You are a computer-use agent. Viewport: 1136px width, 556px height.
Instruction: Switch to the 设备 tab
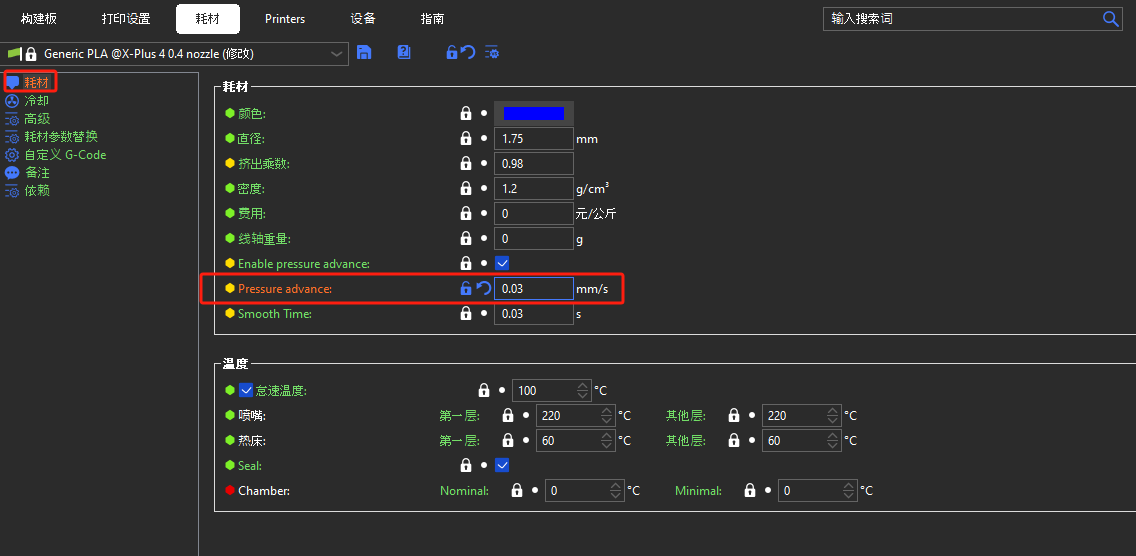[x=363, y=19]
